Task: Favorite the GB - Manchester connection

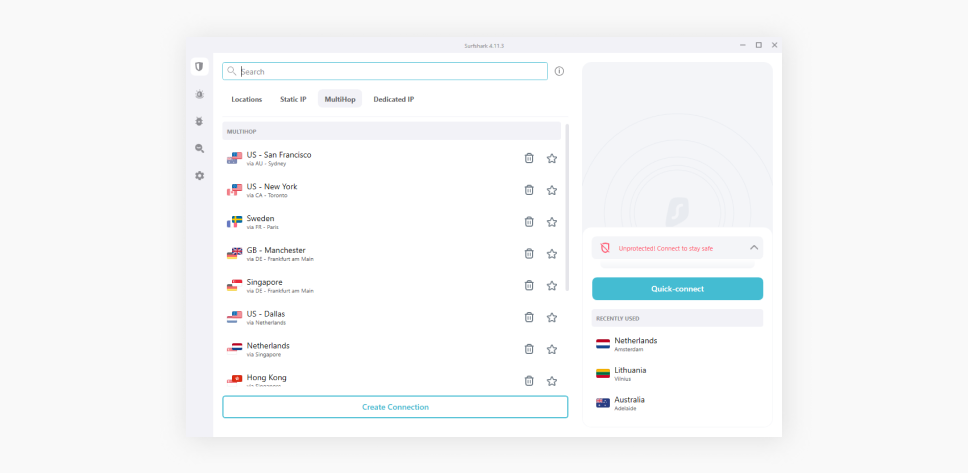Action: click(552, 254)
